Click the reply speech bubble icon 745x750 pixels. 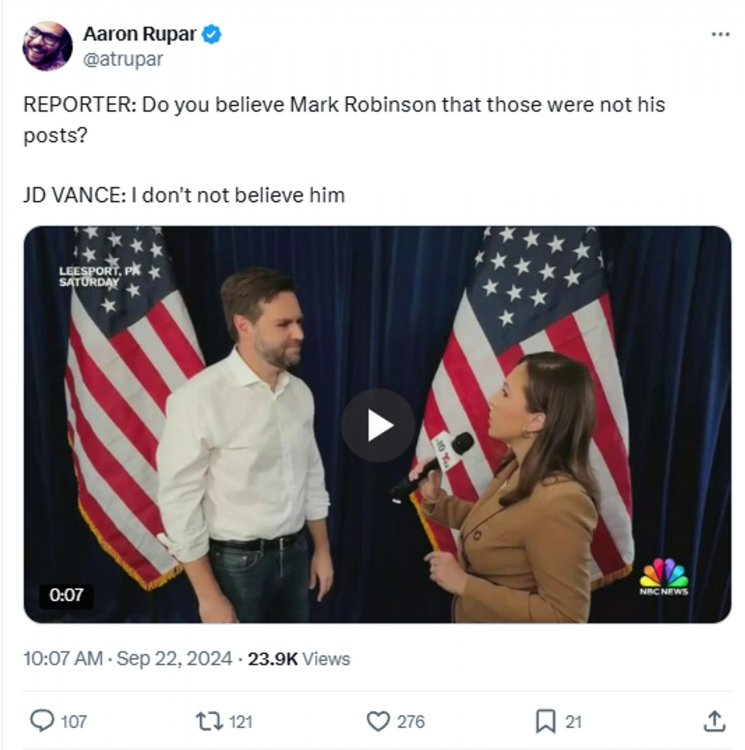[42, 721]
